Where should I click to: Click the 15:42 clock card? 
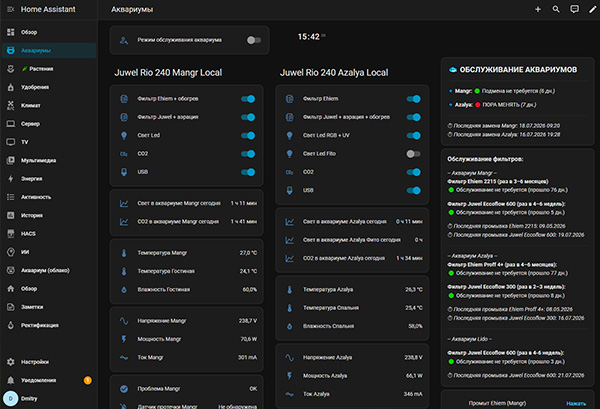[311, 37]
